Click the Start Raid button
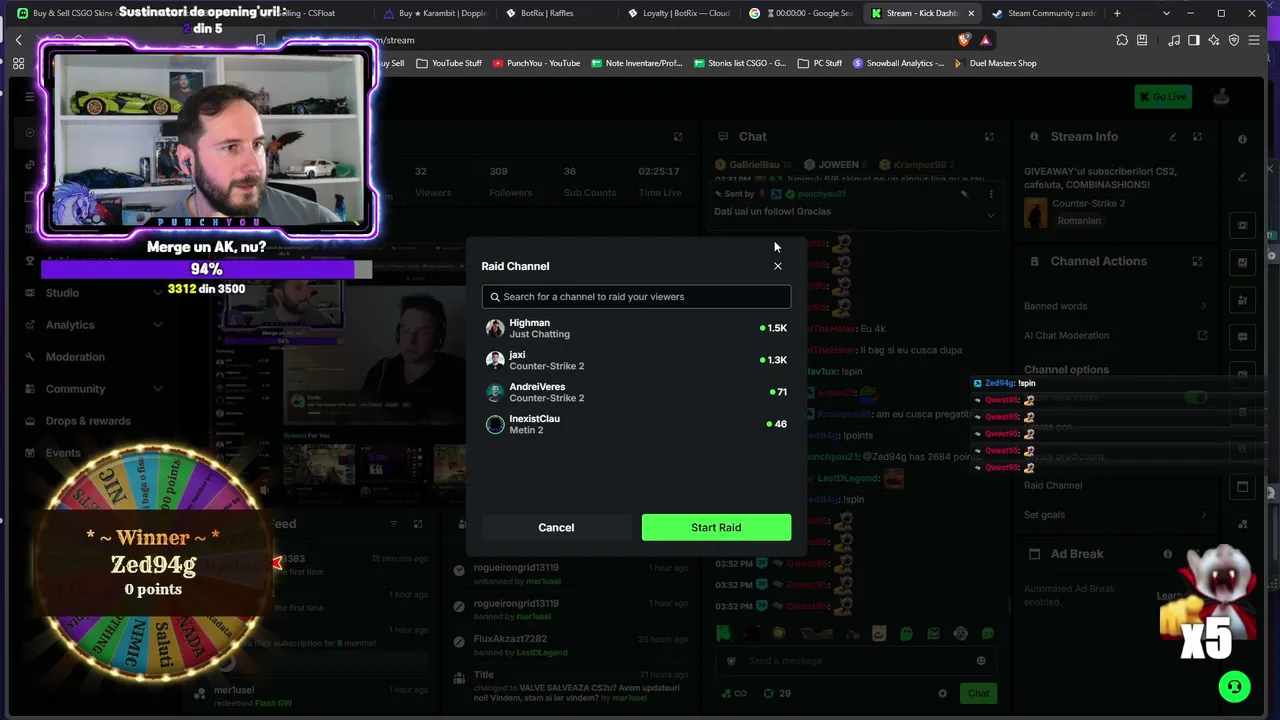Screen dimensions: 1280x720 pyautogui.click(x=716, y=527)
